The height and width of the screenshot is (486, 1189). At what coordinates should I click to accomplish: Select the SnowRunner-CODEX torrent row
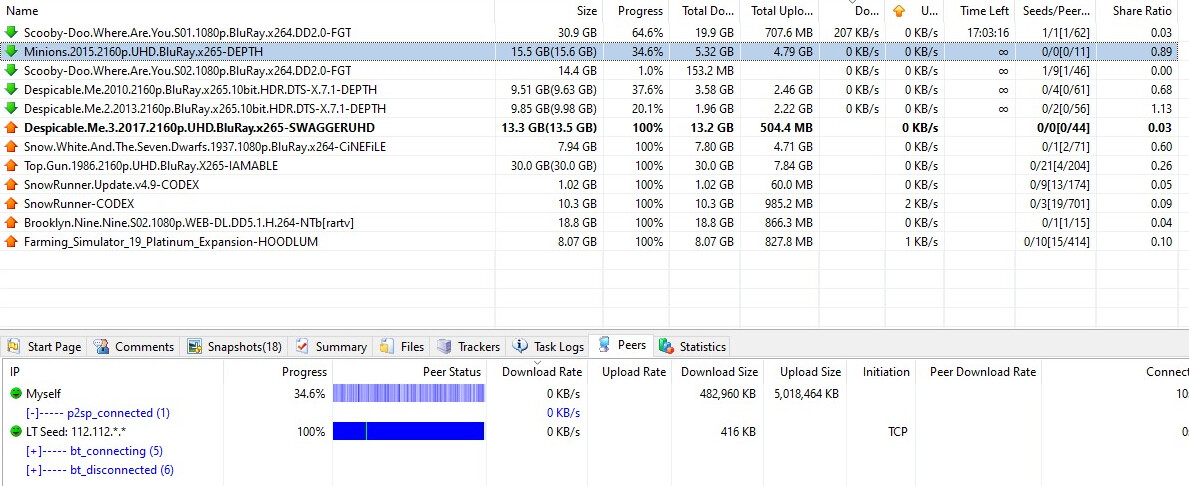pyautogui.click(x=79, y=204)
